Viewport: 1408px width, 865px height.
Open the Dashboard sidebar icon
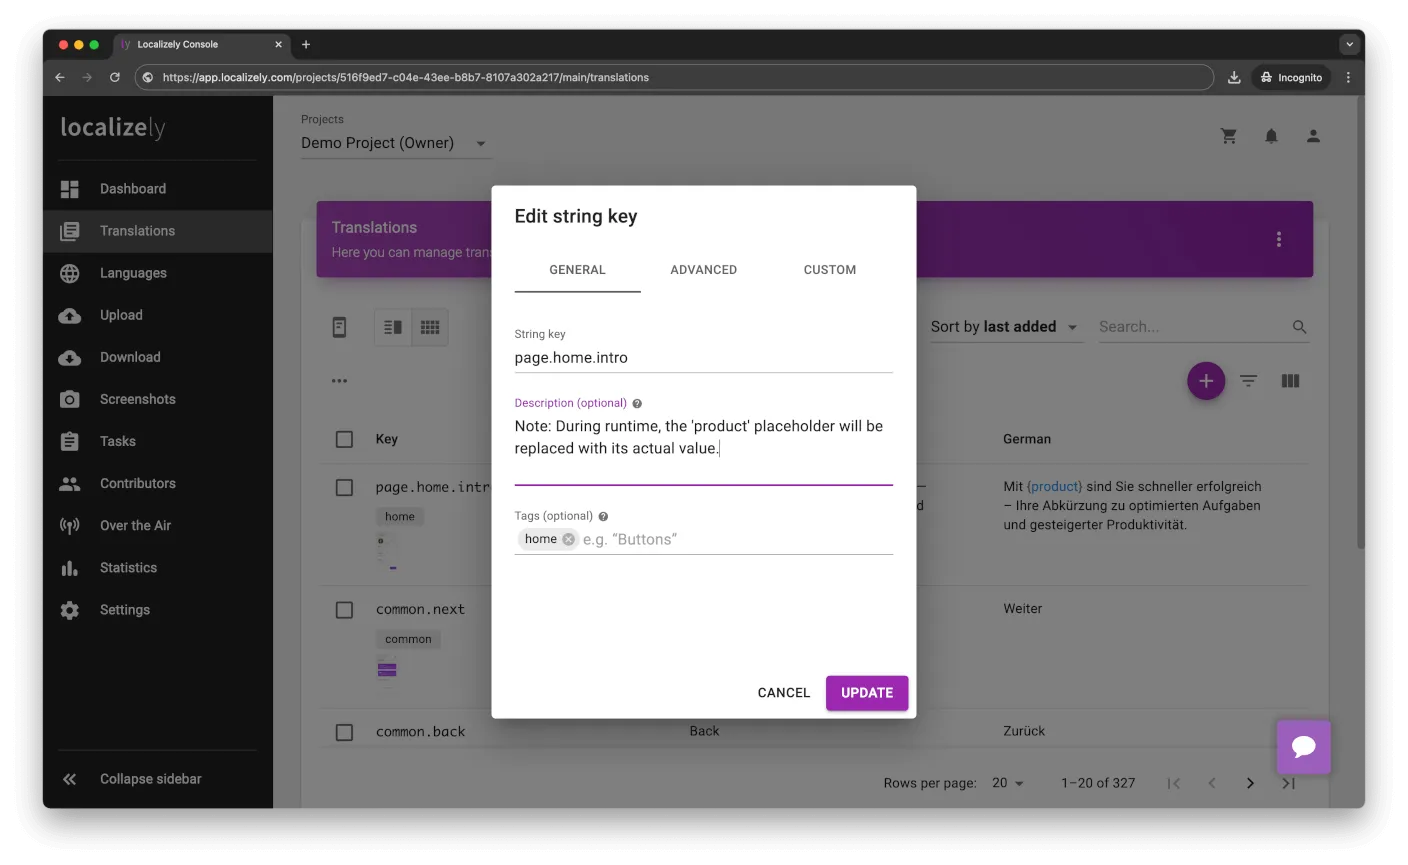(69, 189)
